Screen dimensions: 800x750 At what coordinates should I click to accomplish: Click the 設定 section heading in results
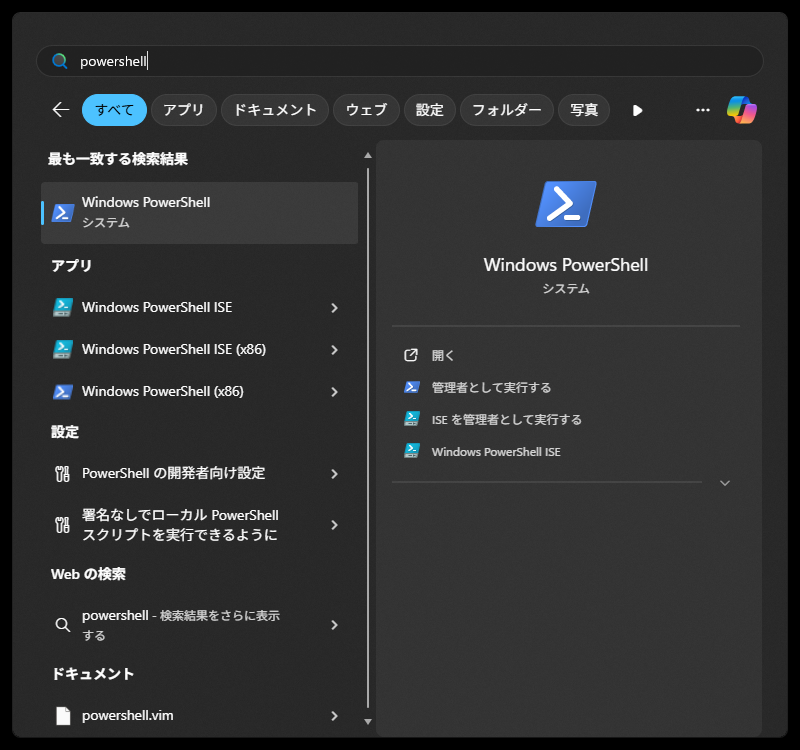[65, 432]
